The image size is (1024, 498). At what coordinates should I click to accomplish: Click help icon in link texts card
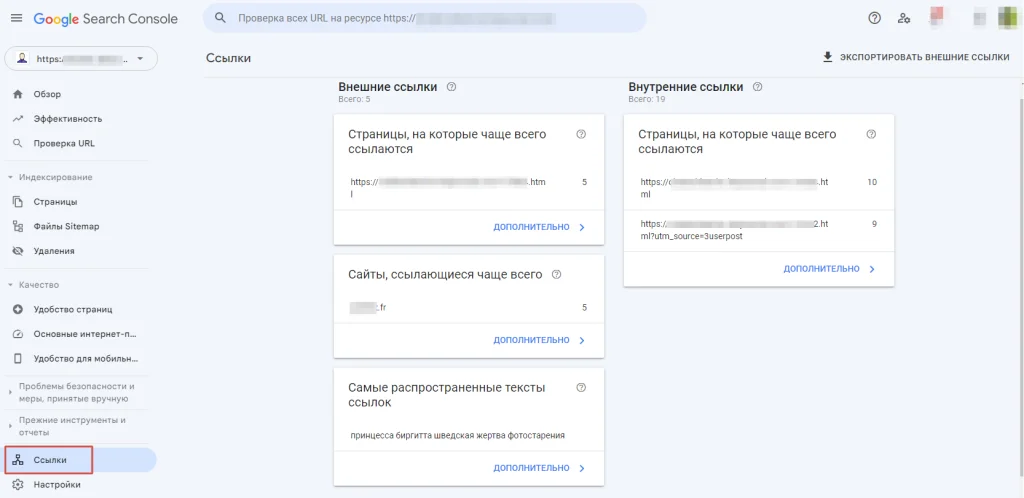pos(582,388)
